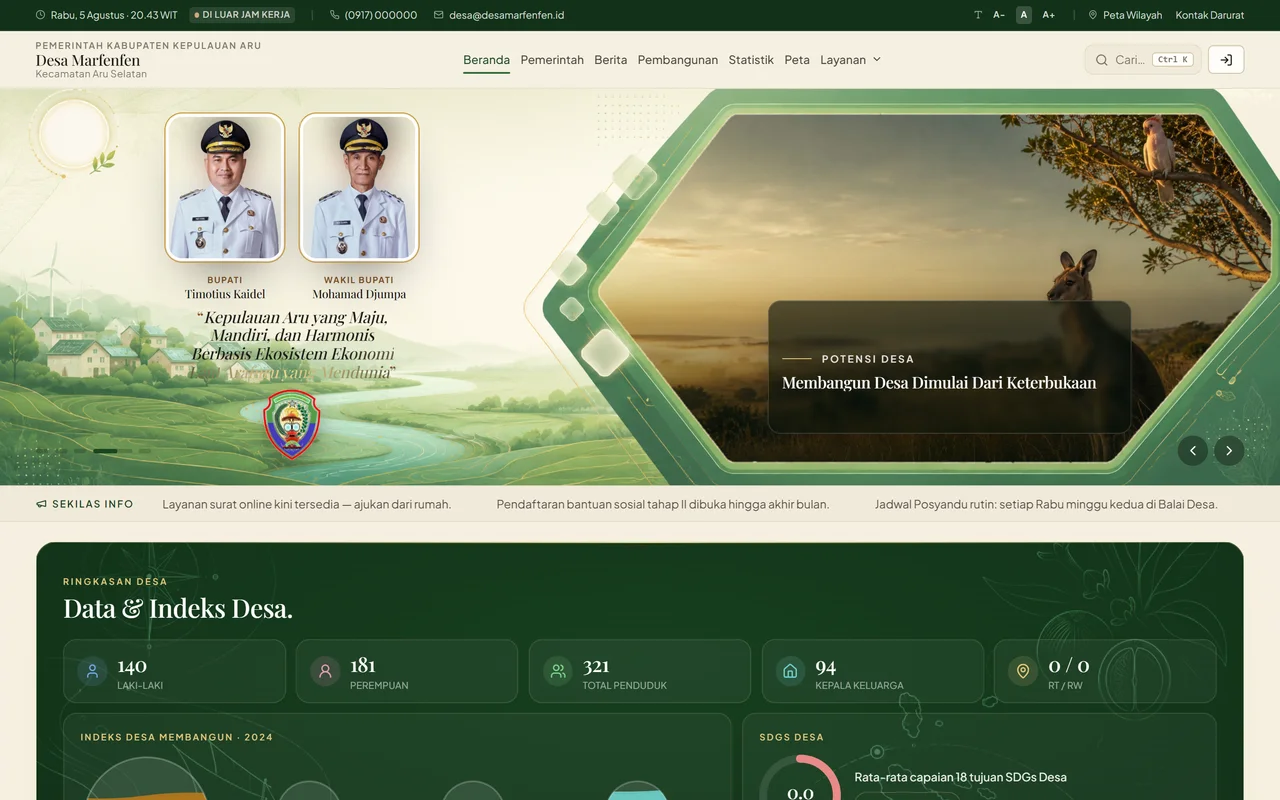Click the login arrow icon button
The image size is (1280, 800).
coord(1226,60)
